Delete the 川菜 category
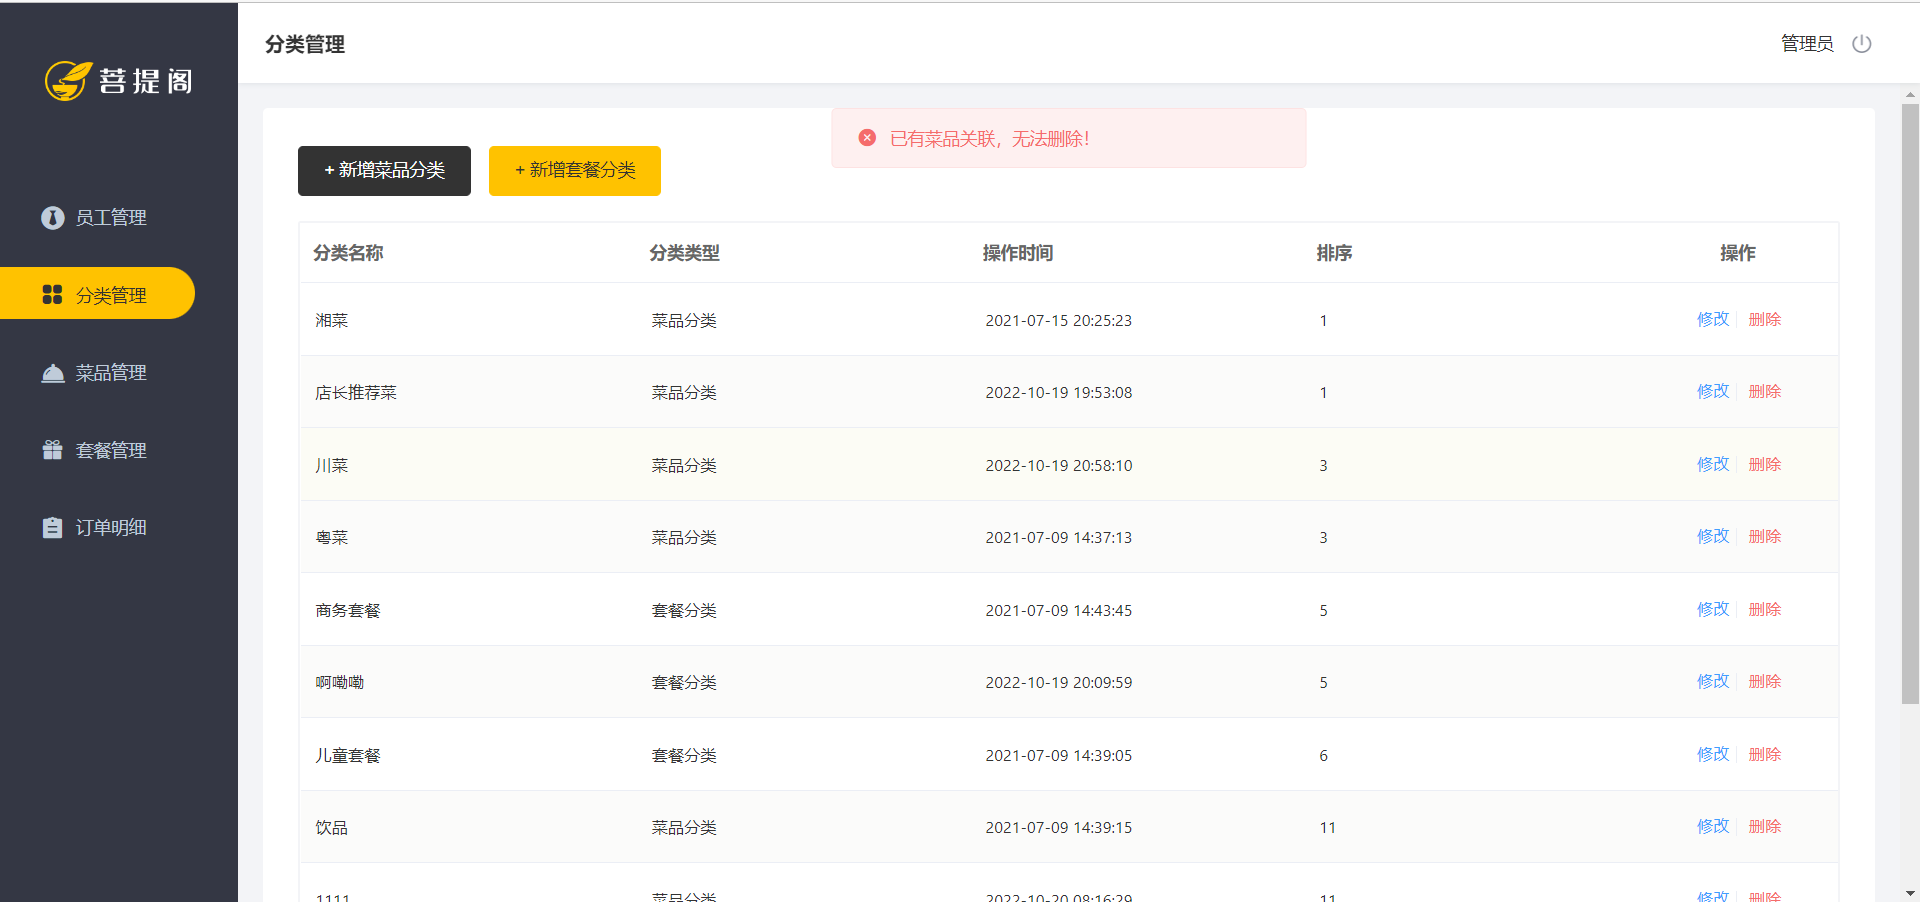This screenshot has width=1920, height=902. pyautogui.click(x=1765, y=464)
